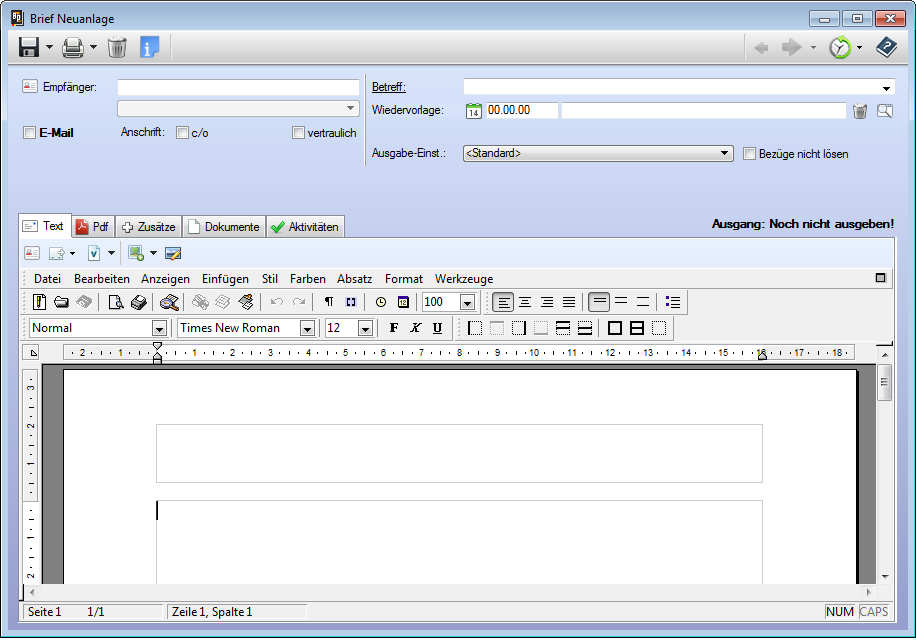The image size is (916, 643).
Task: Enable the E-Mail checkbox
Action: 30,133
